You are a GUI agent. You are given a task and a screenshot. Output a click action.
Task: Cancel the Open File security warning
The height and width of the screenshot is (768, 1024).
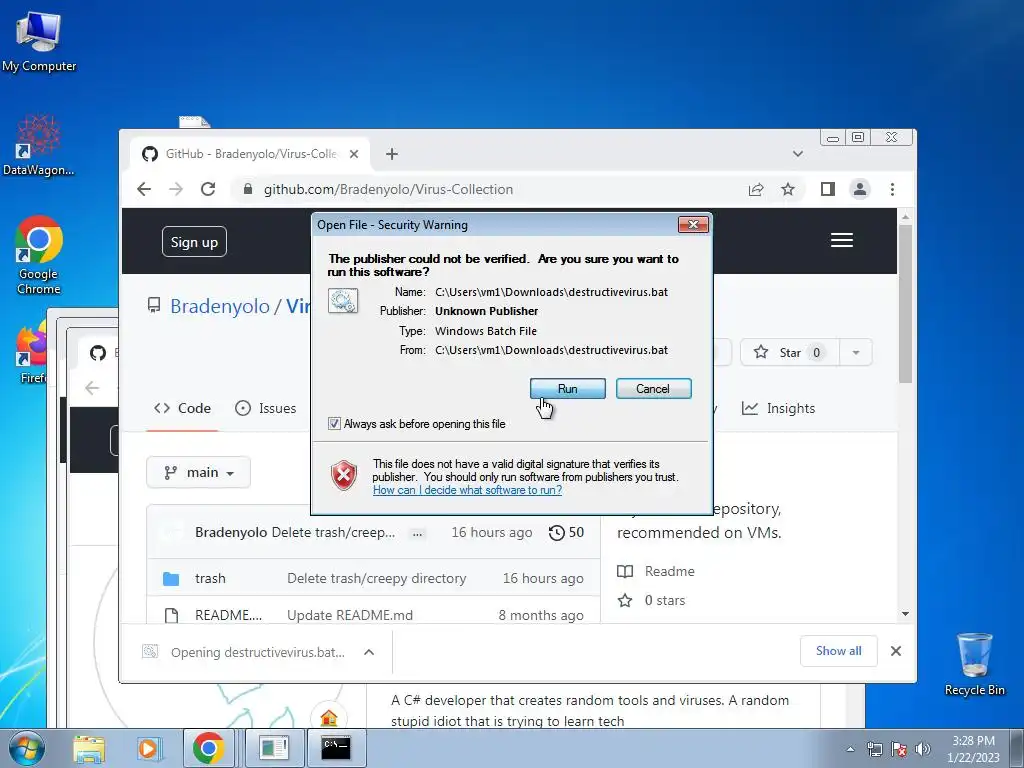653,389
